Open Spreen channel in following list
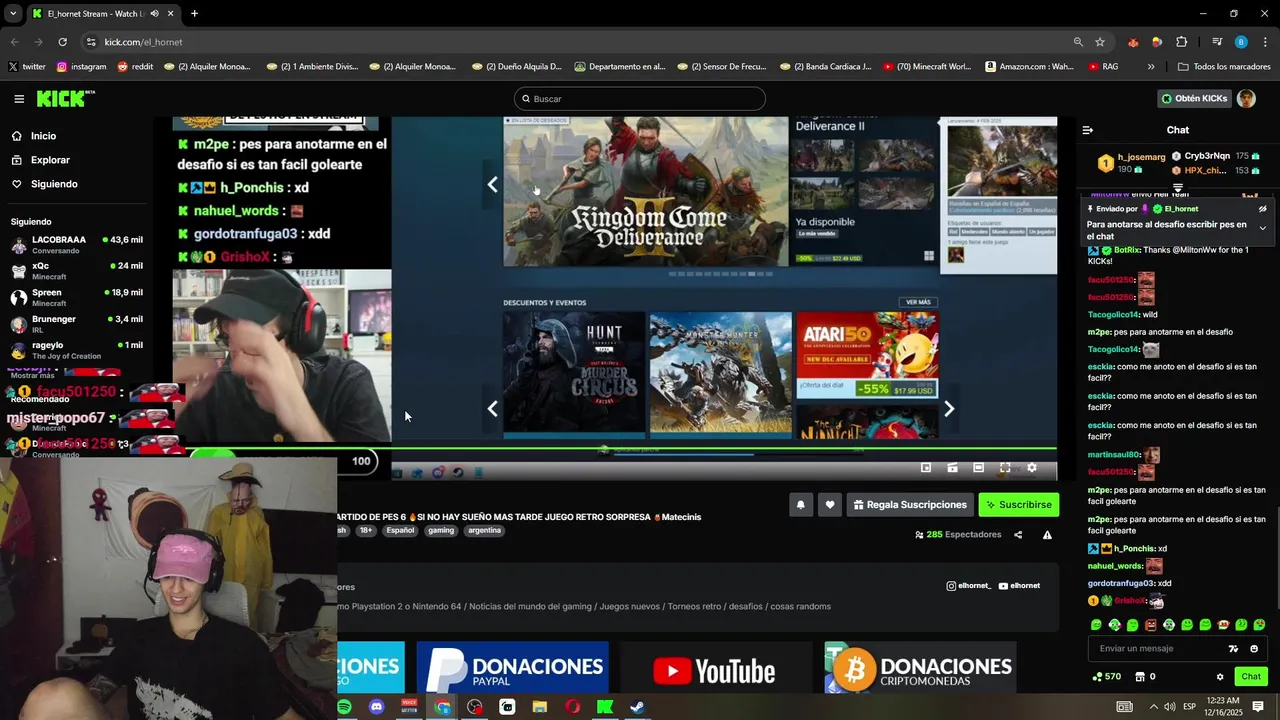Viewport: 1280px width, 720px height. pos(76,297)
